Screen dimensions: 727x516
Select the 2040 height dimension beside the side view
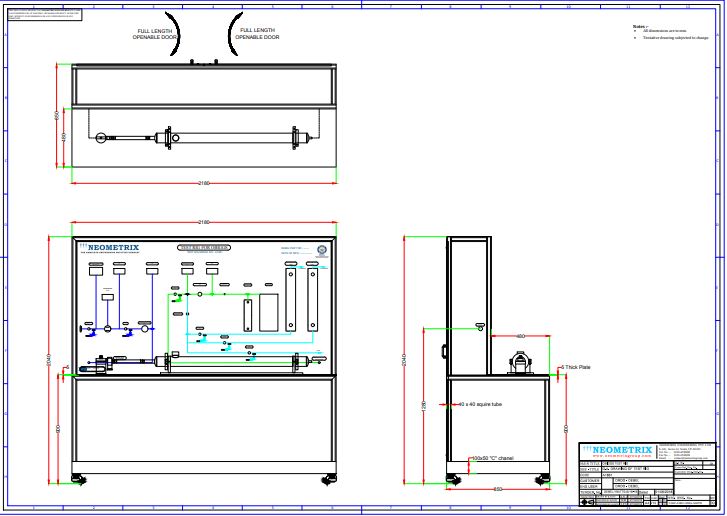[405, 362]
